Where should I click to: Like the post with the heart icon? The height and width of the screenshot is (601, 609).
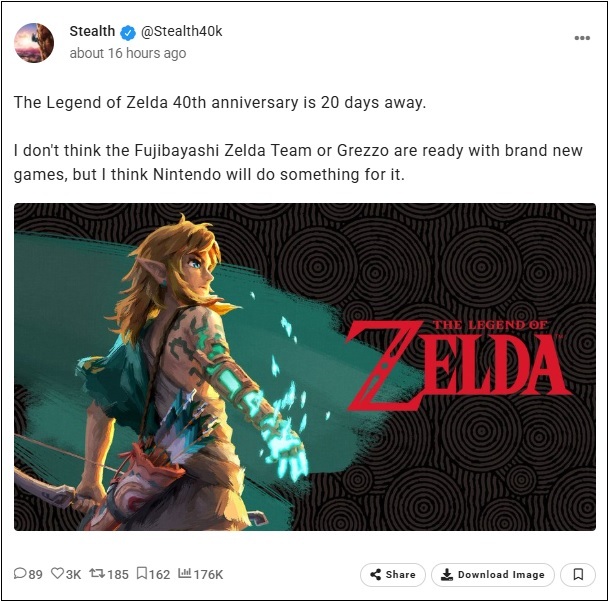(x=59, y=574)
